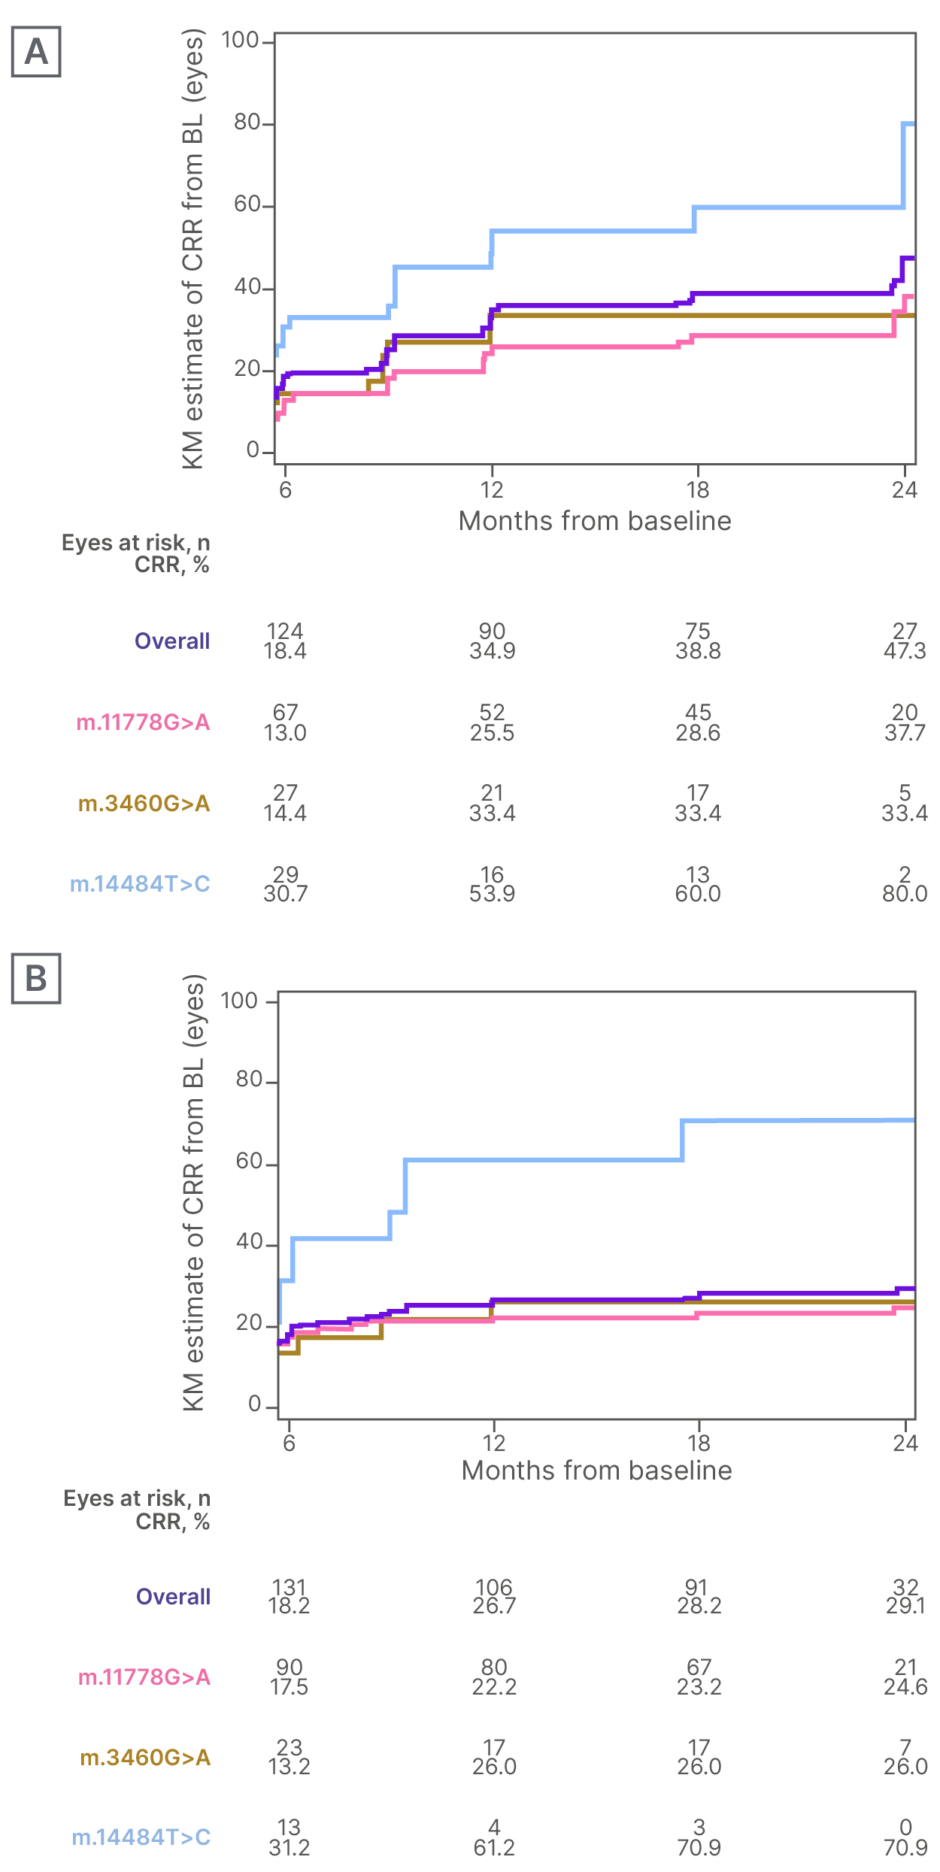Select the m.3460G>A label in panel B
940x1872 pixels.
tap(145, 1757)
